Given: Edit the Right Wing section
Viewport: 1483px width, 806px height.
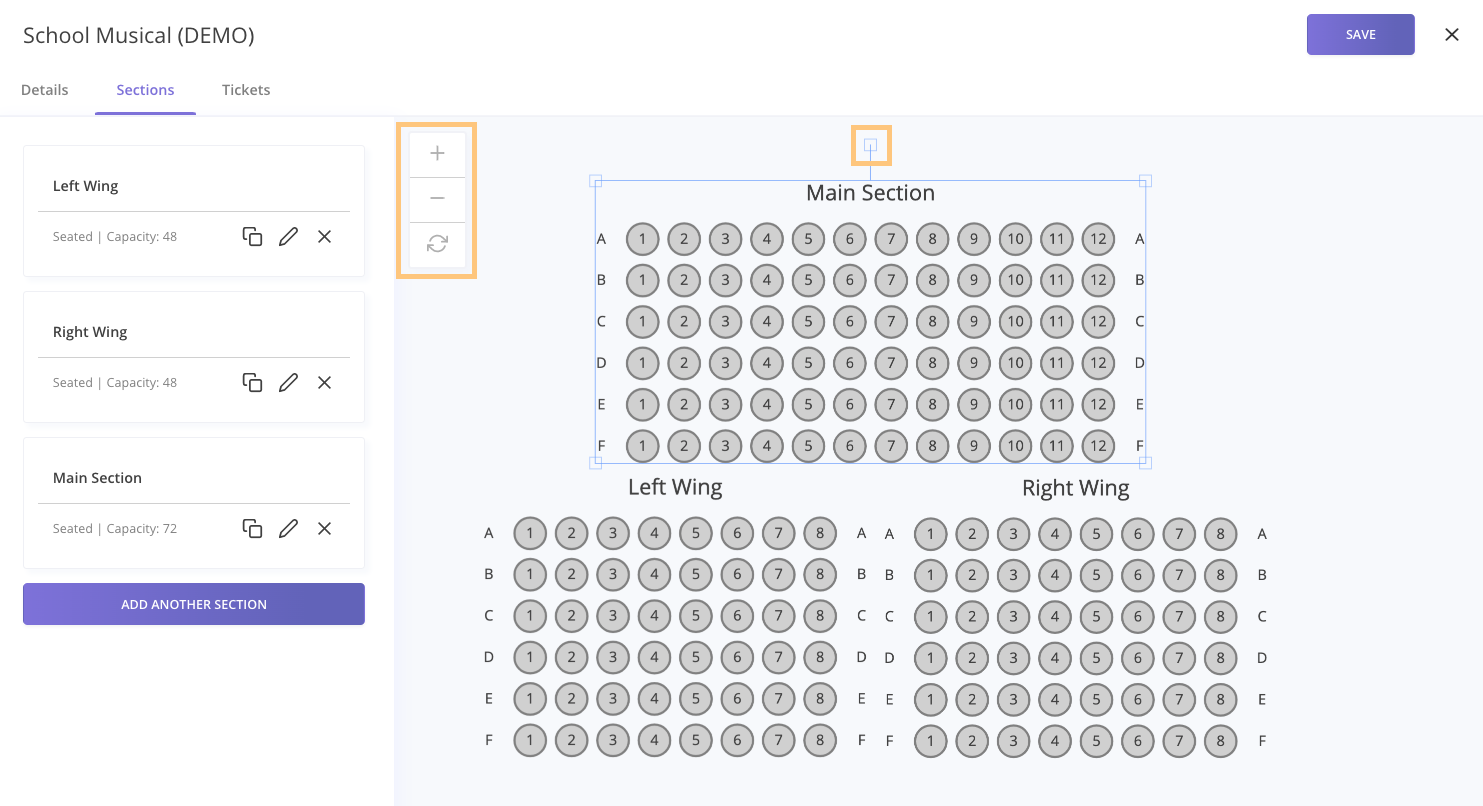Looking at the screenshot, I should pyautogui.click(x=288, y=382).
